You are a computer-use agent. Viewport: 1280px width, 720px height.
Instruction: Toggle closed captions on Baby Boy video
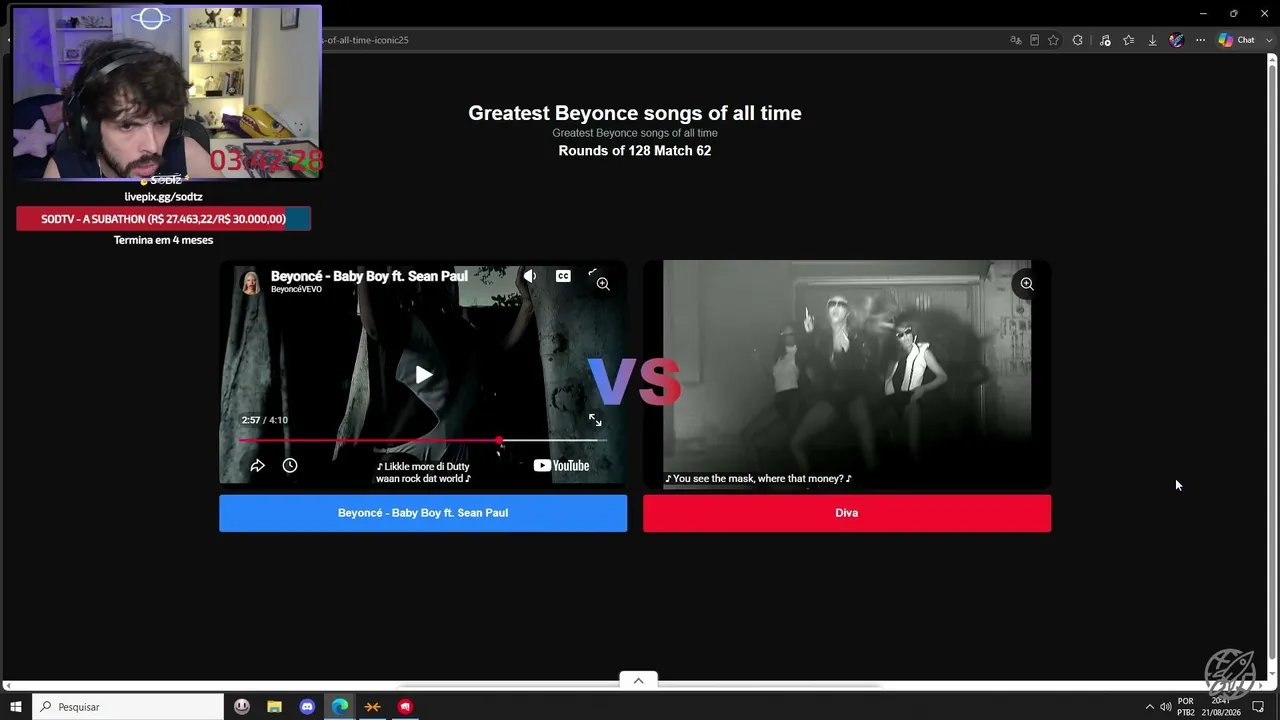[563, 276]
